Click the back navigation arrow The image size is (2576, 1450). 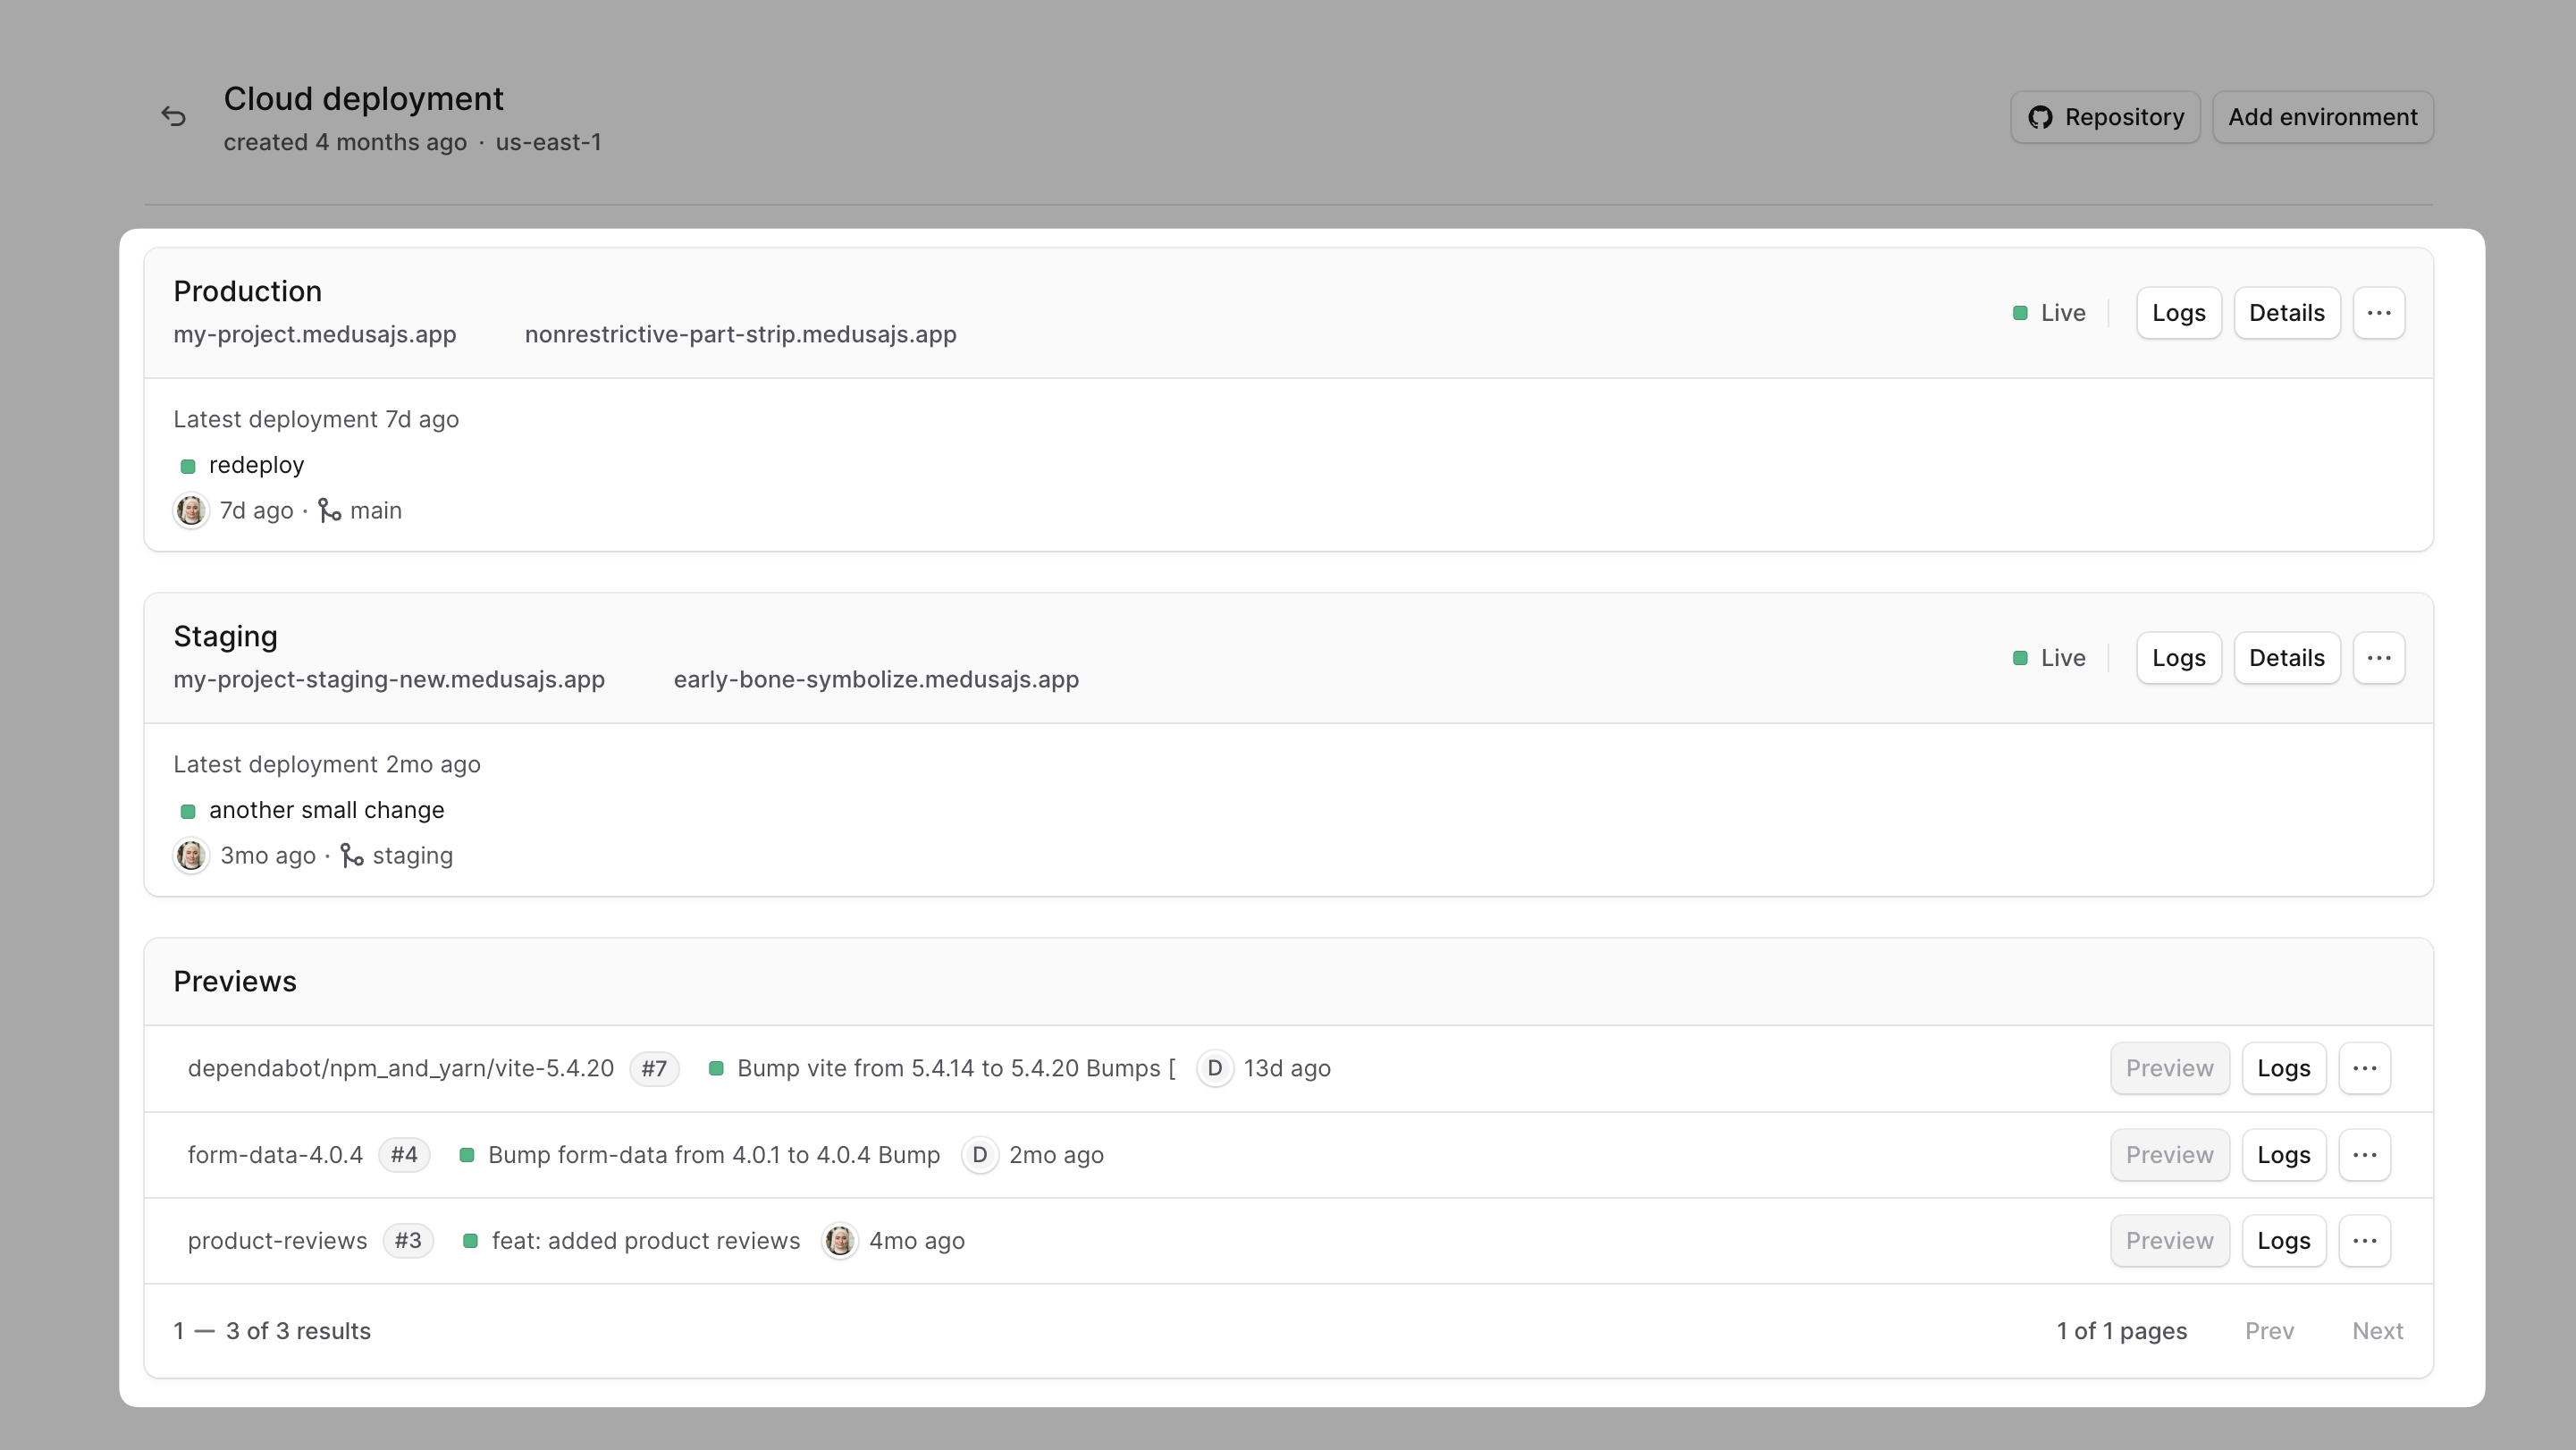(x=175, y=116)
